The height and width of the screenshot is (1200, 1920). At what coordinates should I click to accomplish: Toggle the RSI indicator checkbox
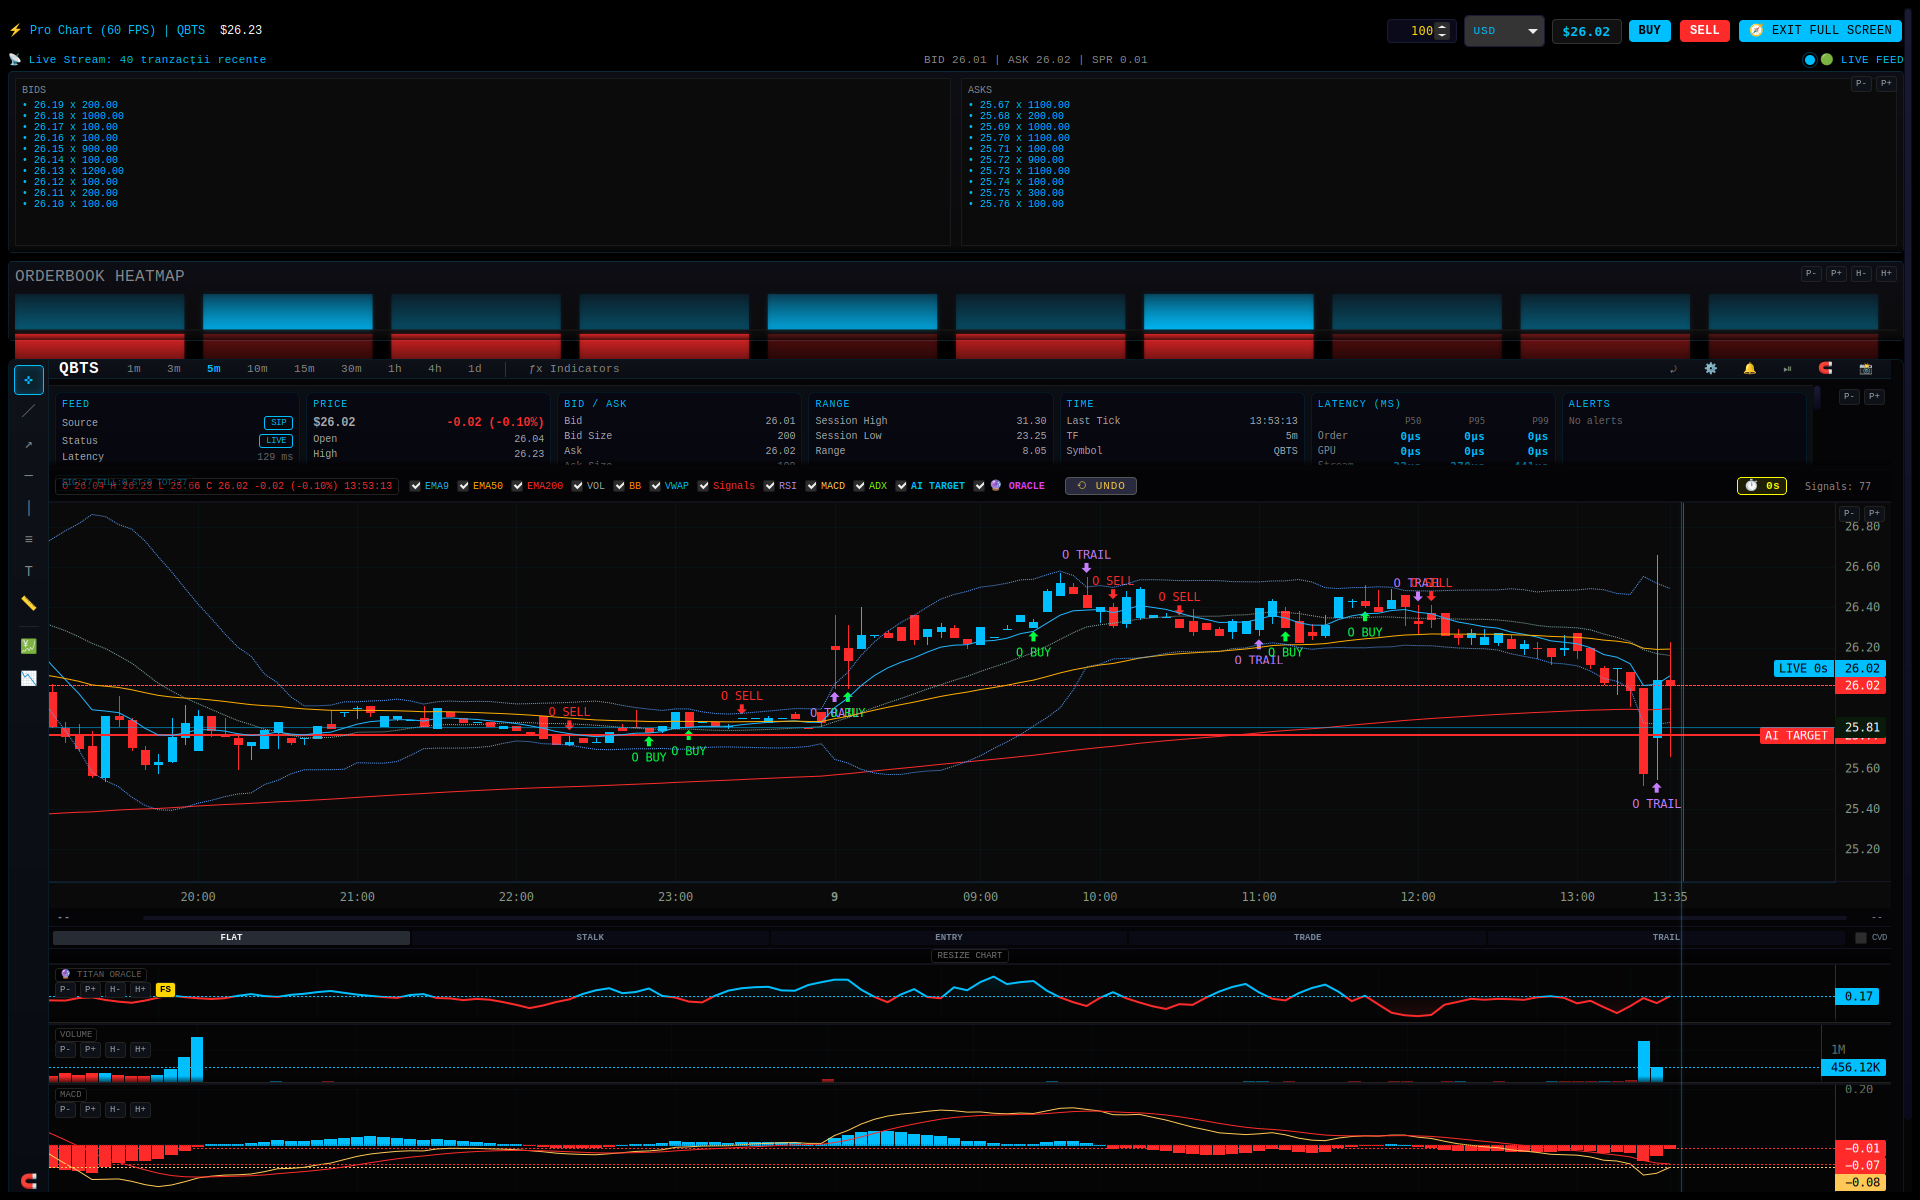click(x=769, y=486)
